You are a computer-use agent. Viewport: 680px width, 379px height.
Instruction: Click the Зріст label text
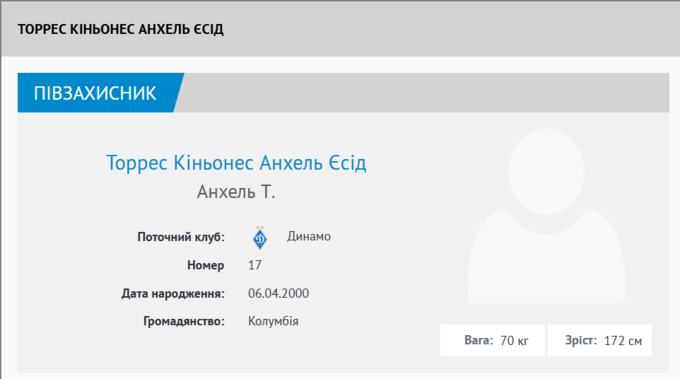[x=581, y=340]
